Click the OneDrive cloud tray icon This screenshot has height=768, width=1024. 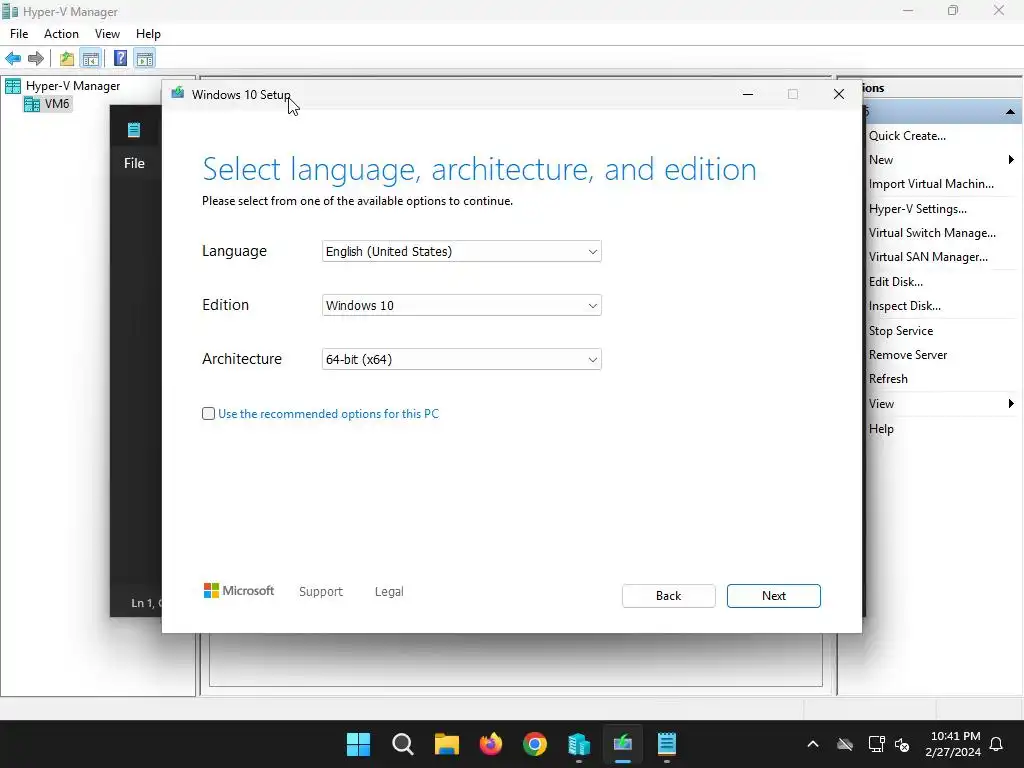pyautogui.click(x=845, y=744)
